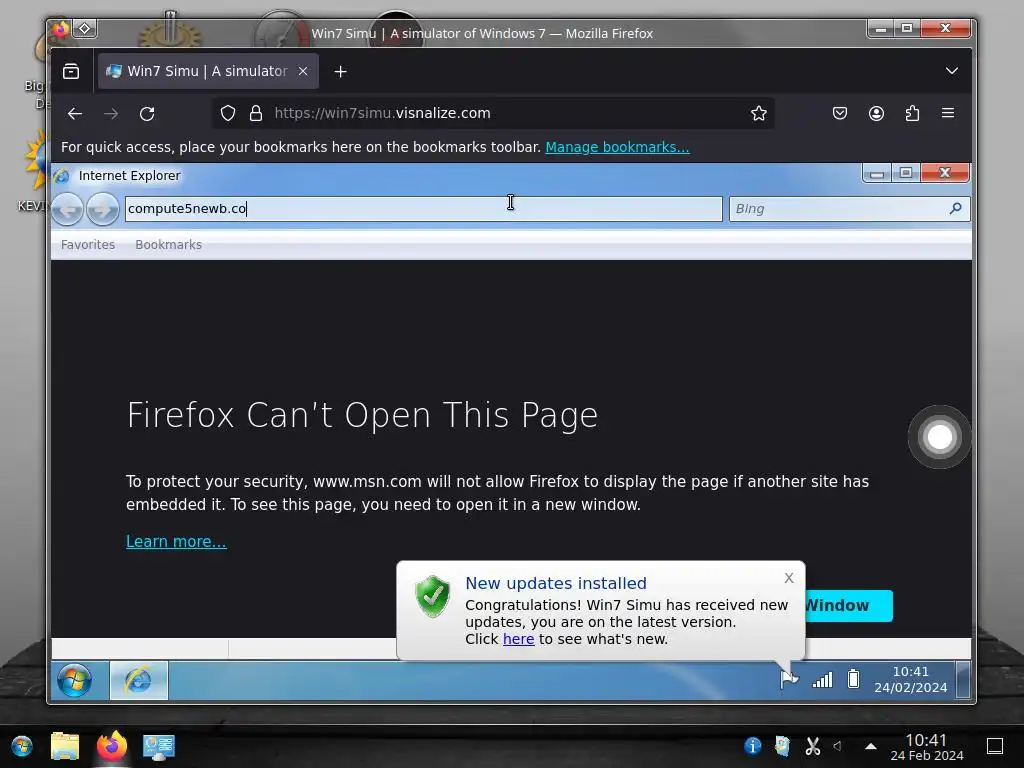Click the Open in New Window button
1024x768 pixels.
(x=848, y=605)
